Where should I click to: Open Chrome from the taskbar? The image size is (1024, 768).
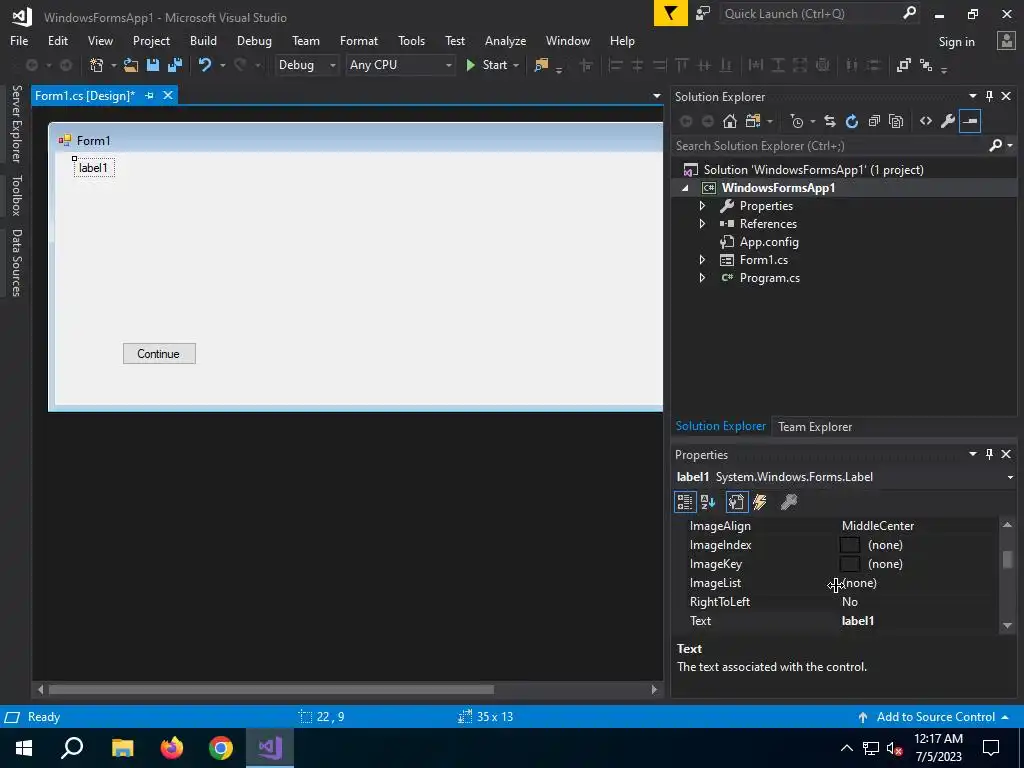pyautogui.click(x=221, y=747)
